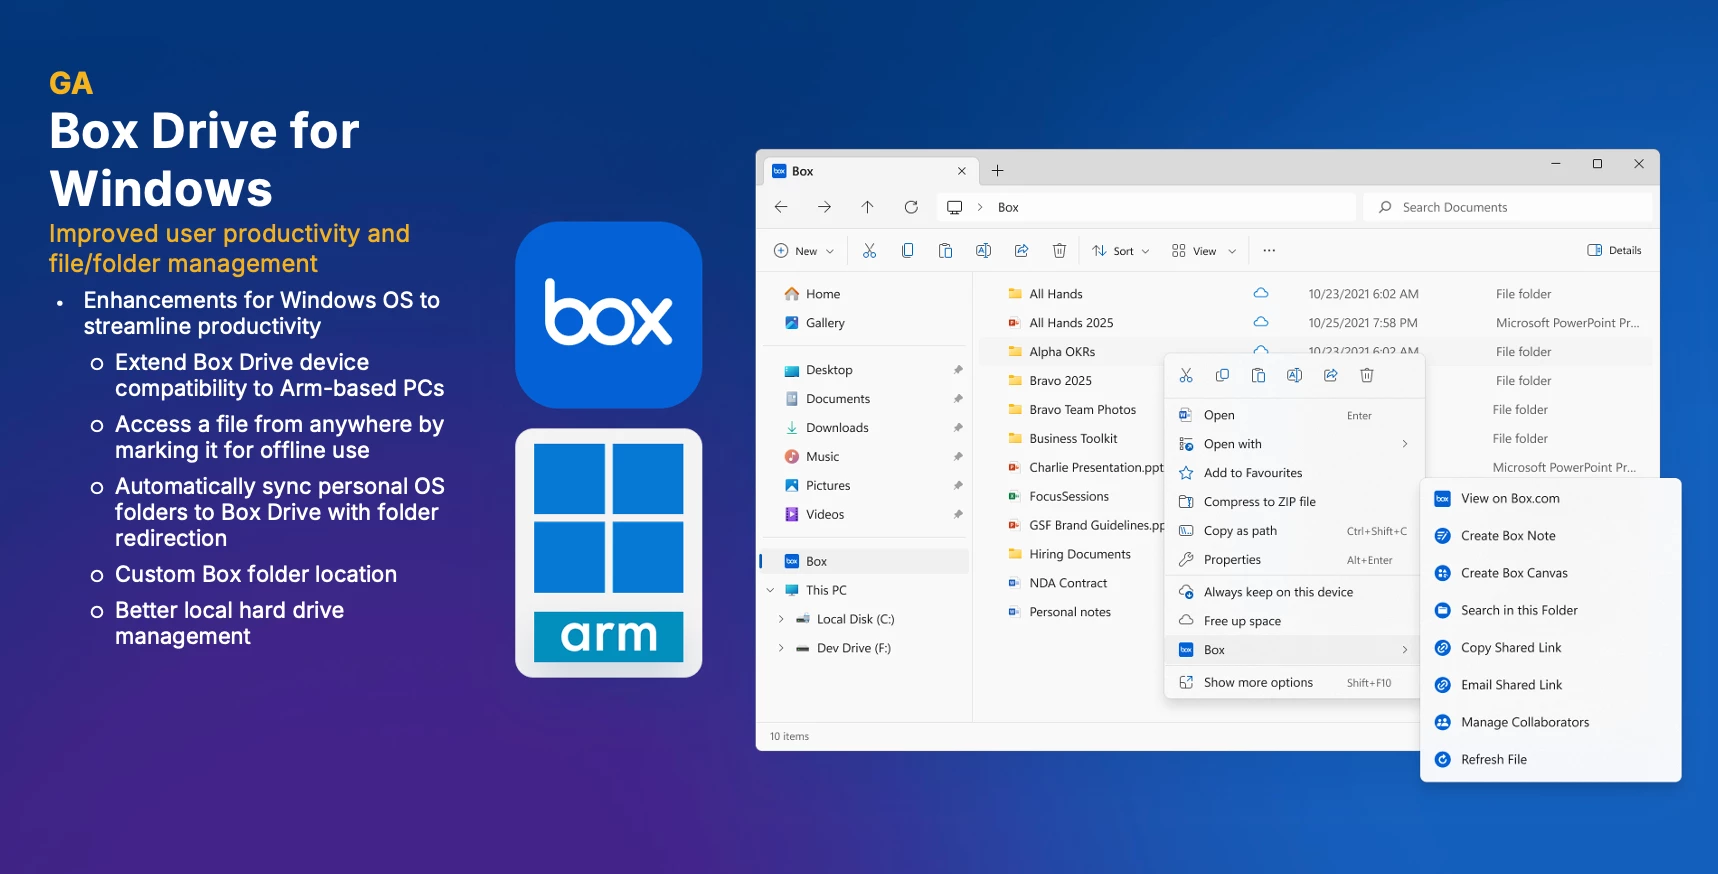The image size is (1718, 874).
Task: Select Search in this Folder
Action: [x=1550, y=610]
